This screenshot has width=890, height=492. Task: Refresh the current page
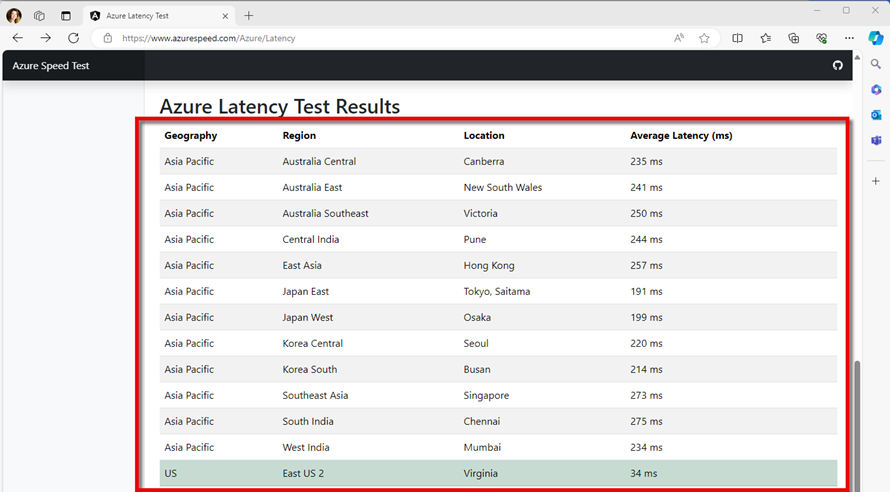click(x=73, y=38)
